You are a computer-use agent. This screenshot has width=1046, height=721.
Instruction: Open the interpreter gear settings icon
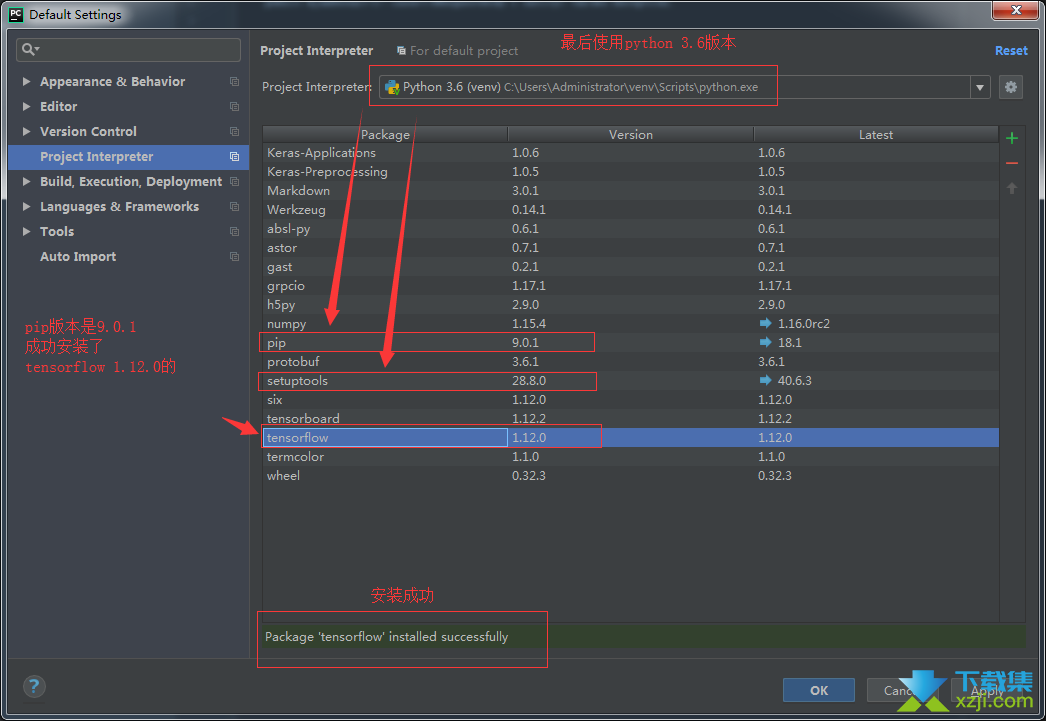coord(1011,87)
